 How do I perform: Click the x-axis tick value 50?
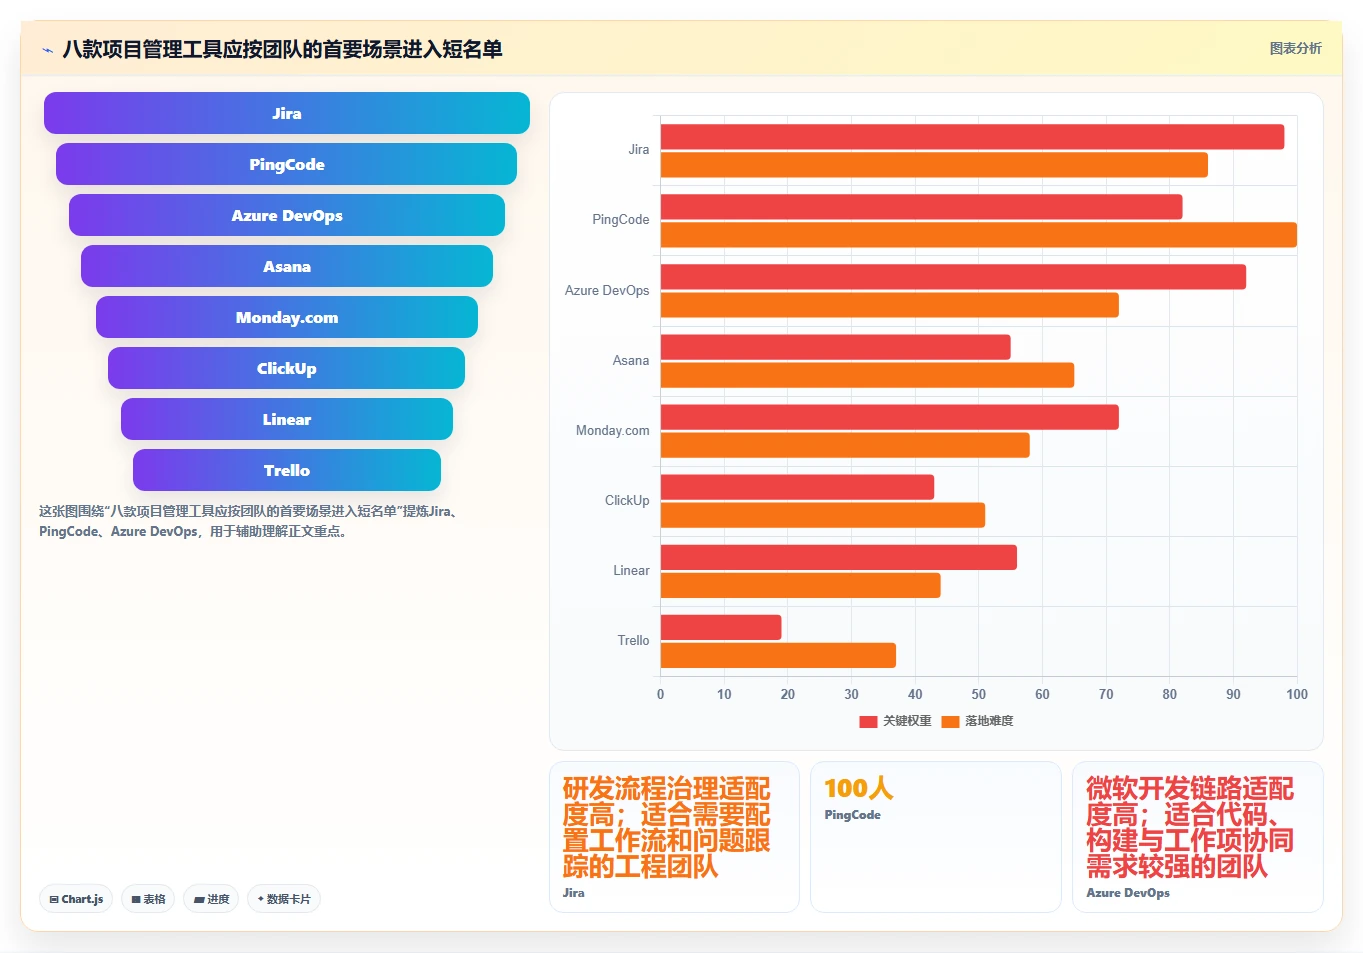click(978, 694)
